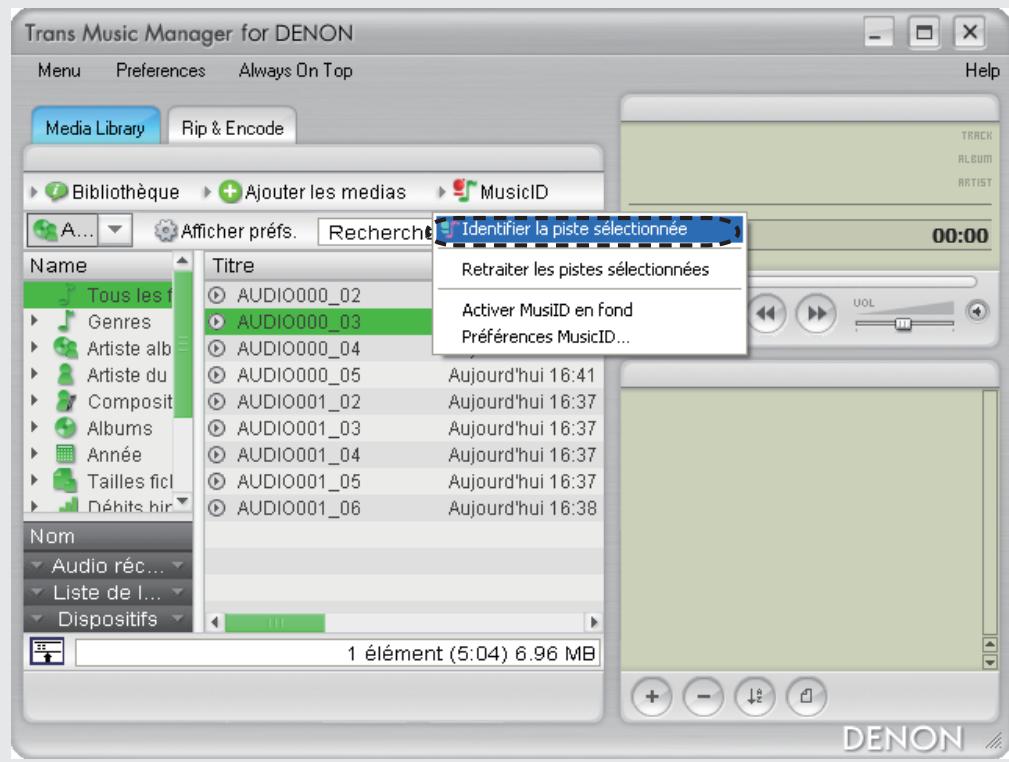Click the Tailles ficl file size icon

[x=65, y=481]
